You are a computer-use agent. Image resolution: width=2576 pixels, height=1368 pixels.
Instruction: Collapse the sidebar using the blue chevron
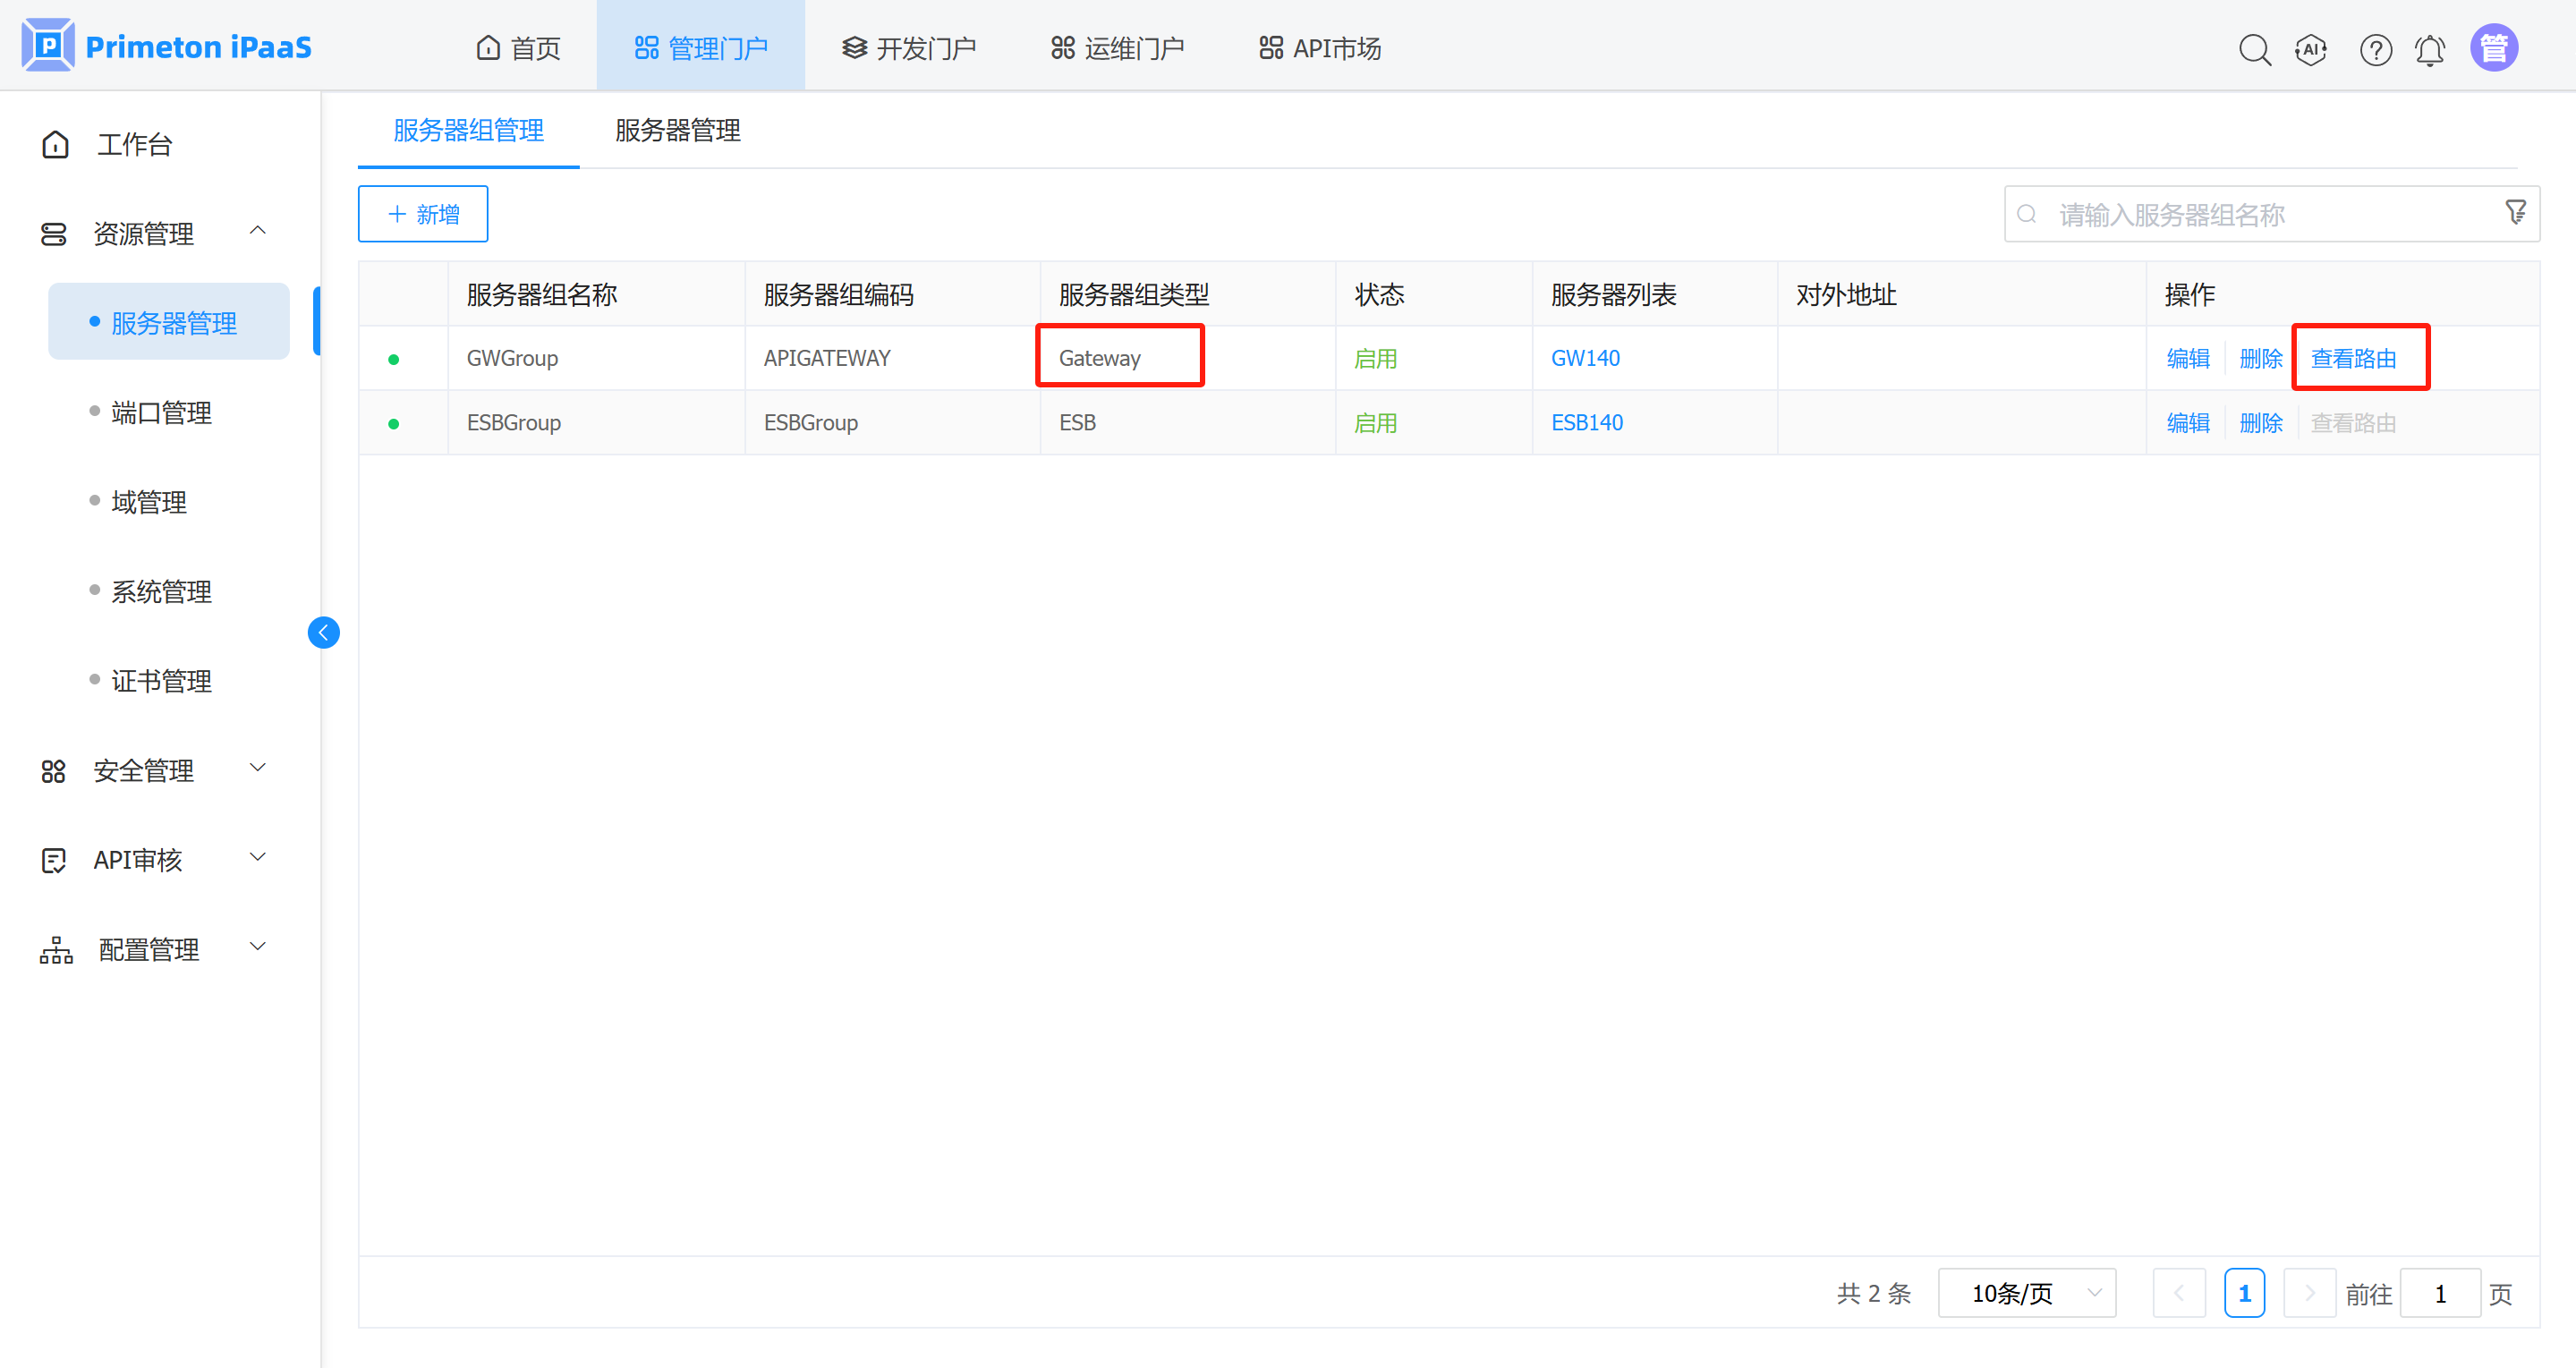point(323,632)
